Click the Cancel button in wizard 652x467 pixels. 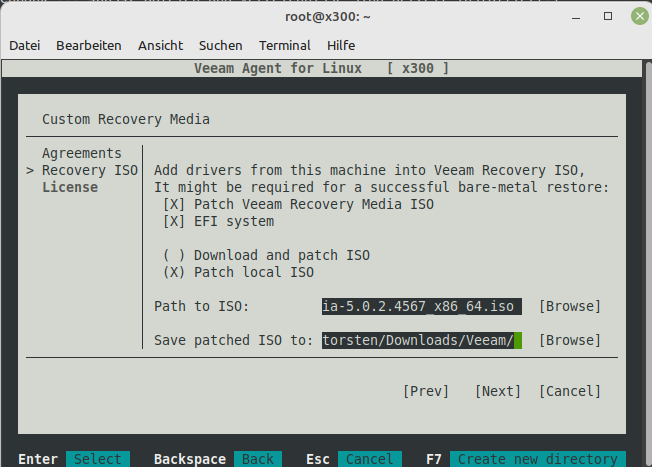pos(570,391)
